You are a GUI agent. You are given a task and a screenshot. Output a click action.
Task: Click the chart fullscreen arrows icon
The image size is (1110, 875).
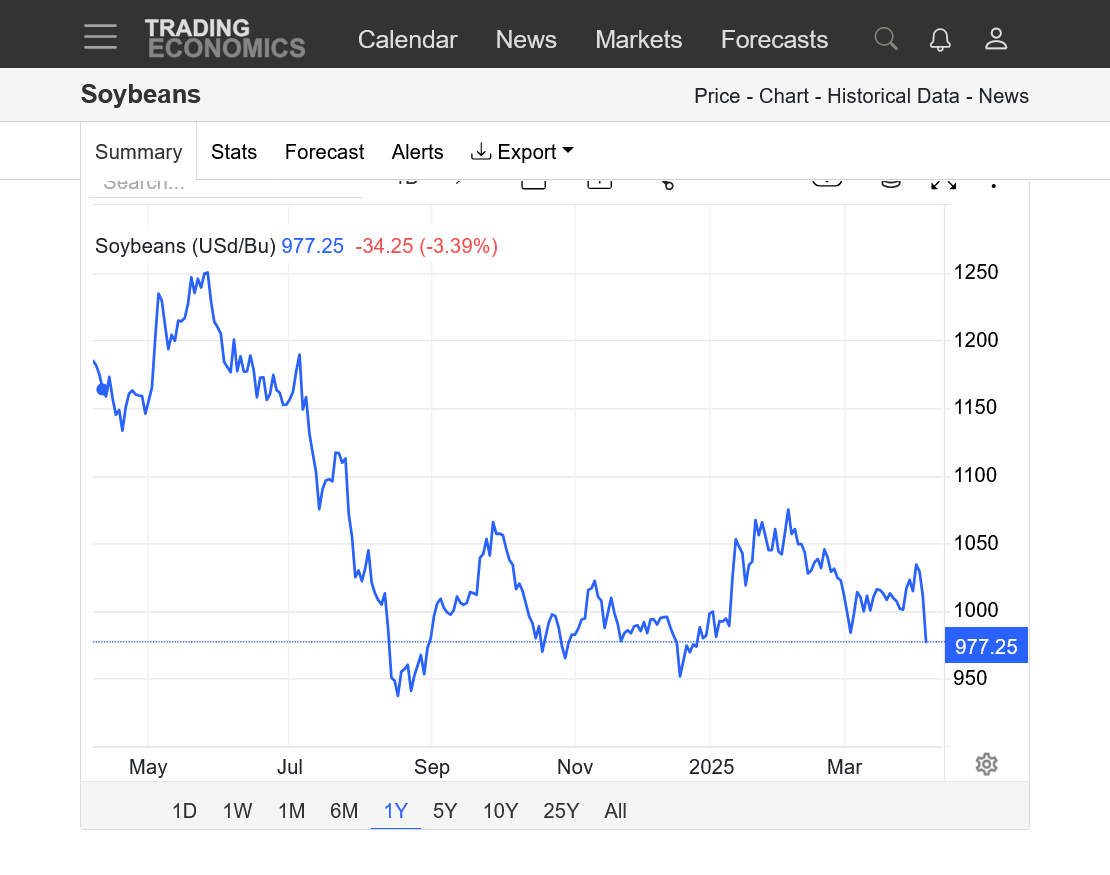[x=943, y=183]
